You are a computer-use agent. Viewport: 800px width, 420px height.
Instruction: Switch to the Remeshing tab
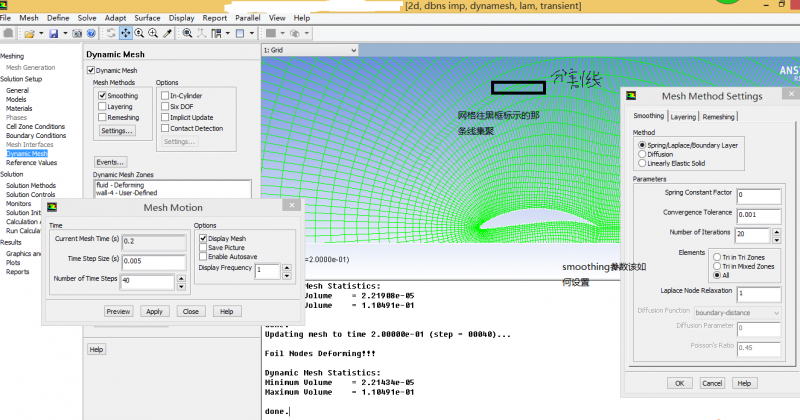718,117
